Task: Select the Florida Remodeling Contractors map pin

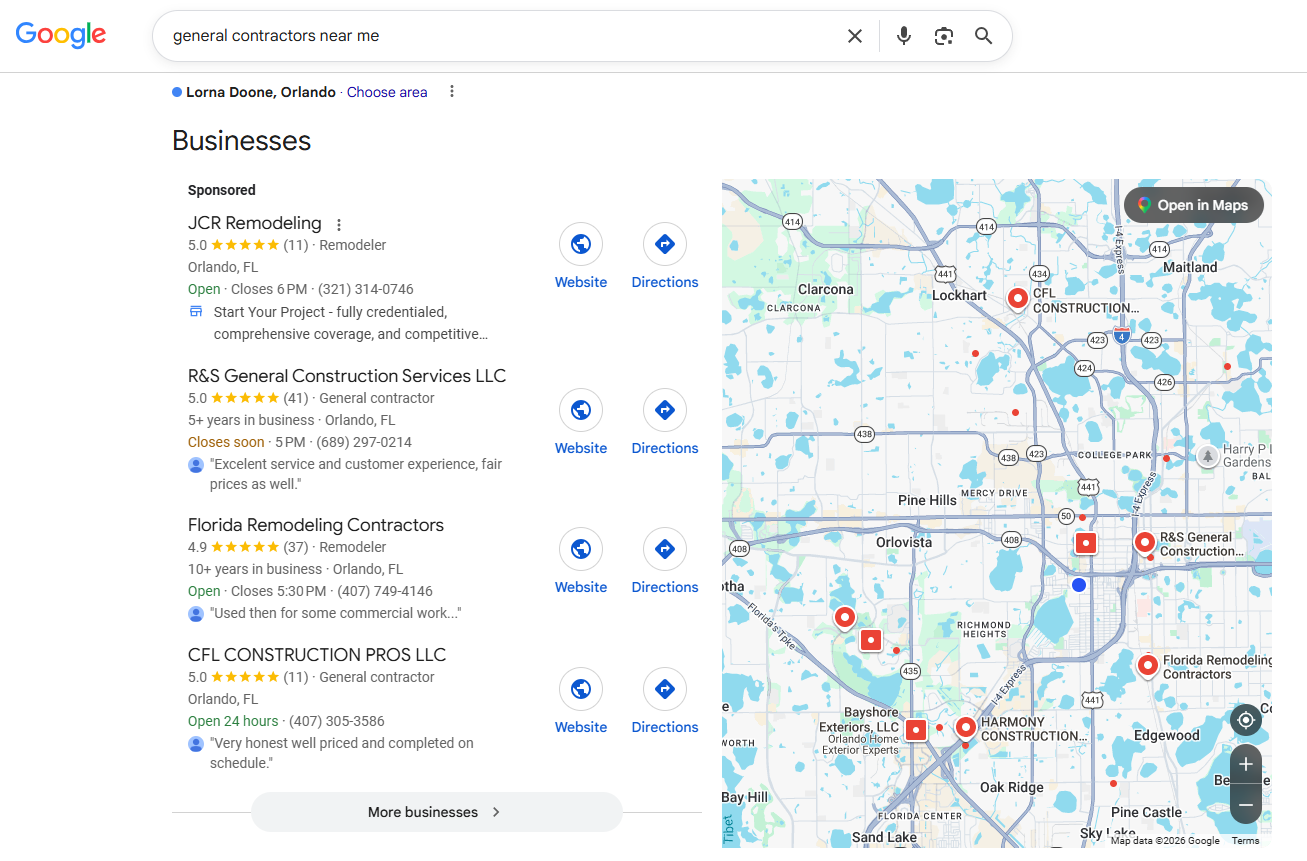Action: click(x=1148, y=665)
